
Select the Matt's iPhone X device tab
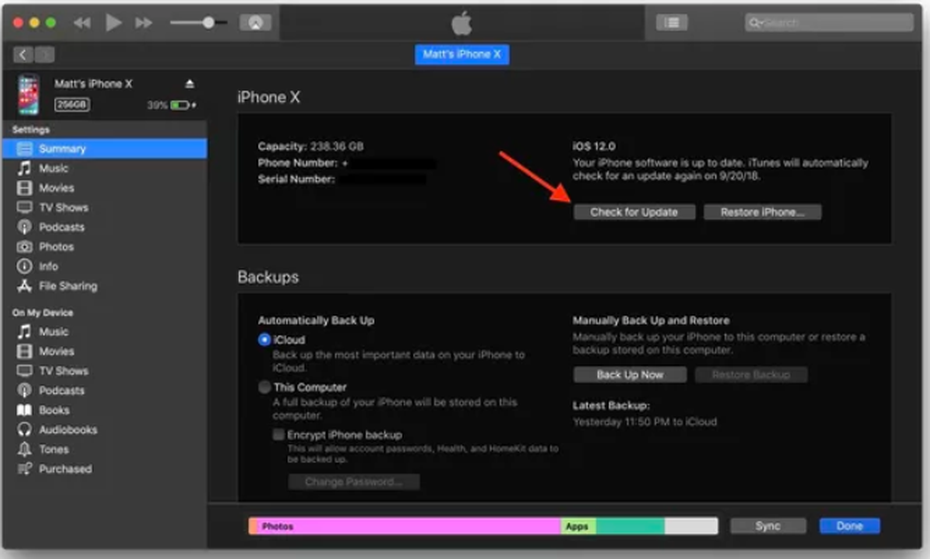click(x=461, y=54)
